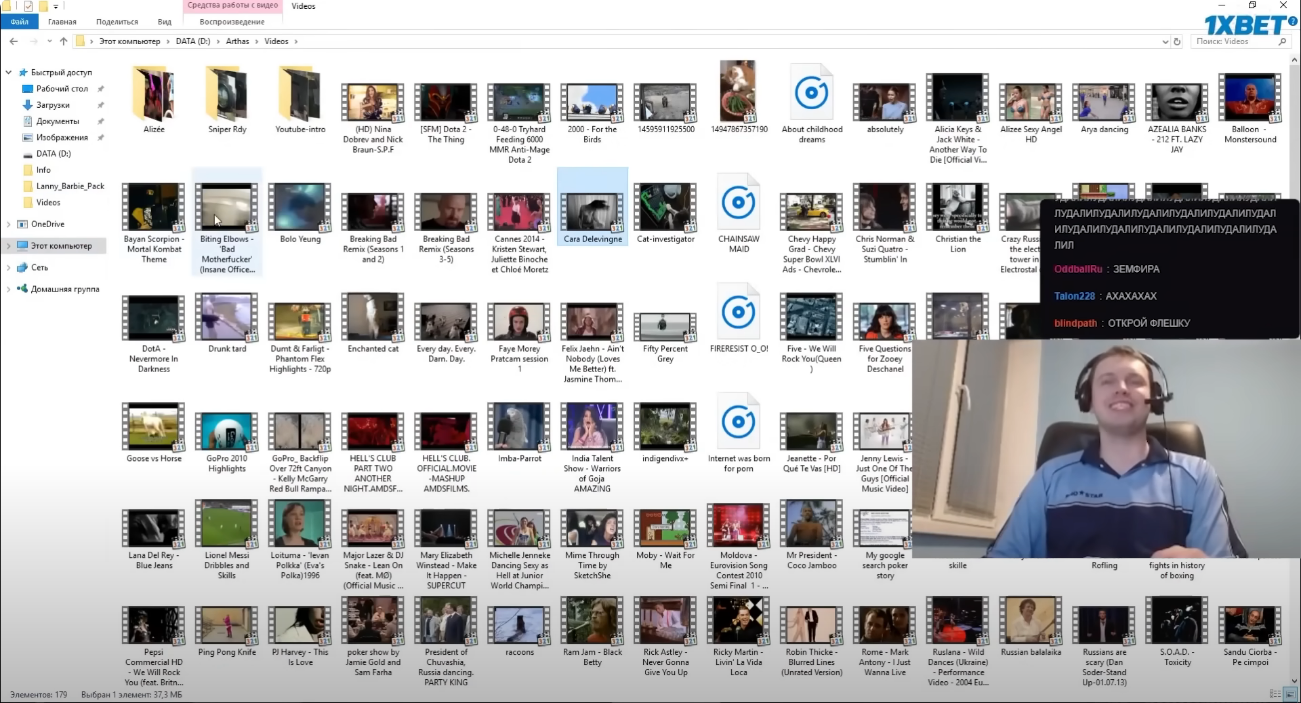Image resolution: width=1301 pixels, height=703 pixels.
Task: Open the Alizée folder
Action: [x=153, y=94]
